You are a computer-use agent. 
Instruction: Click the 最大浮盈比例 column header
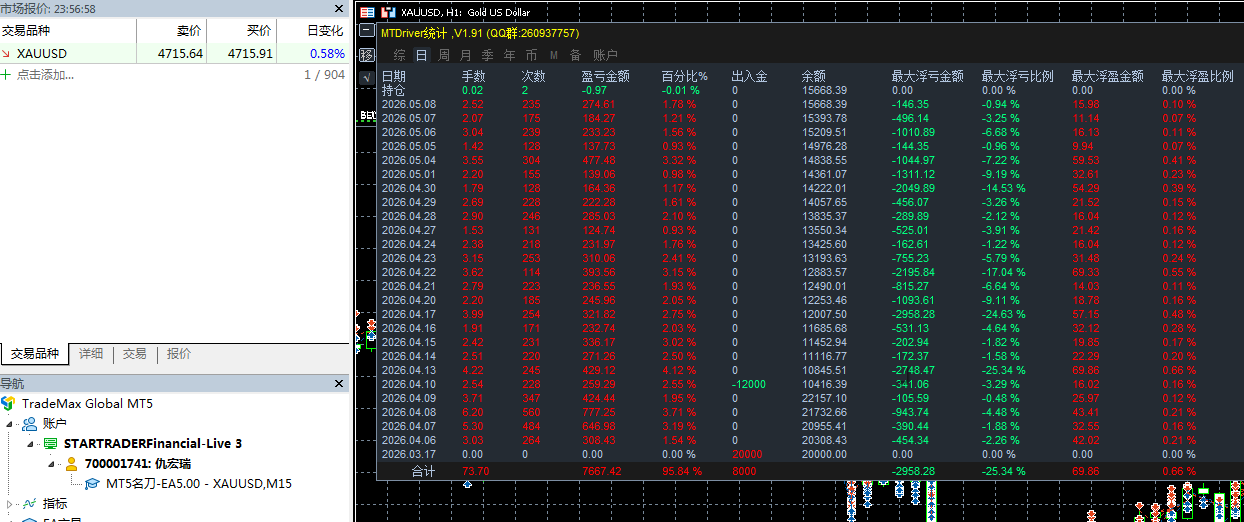click(x=1198, y=76)
